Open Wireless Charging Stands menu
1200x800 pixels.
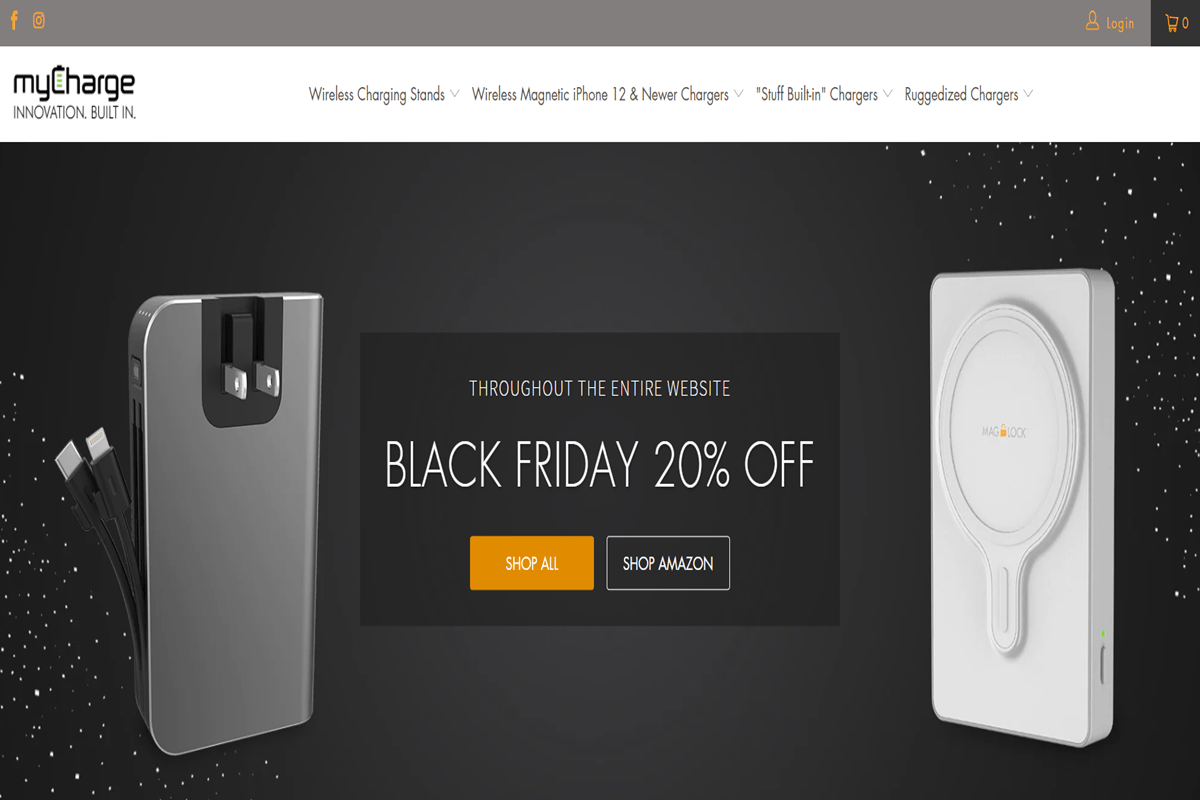377,95
